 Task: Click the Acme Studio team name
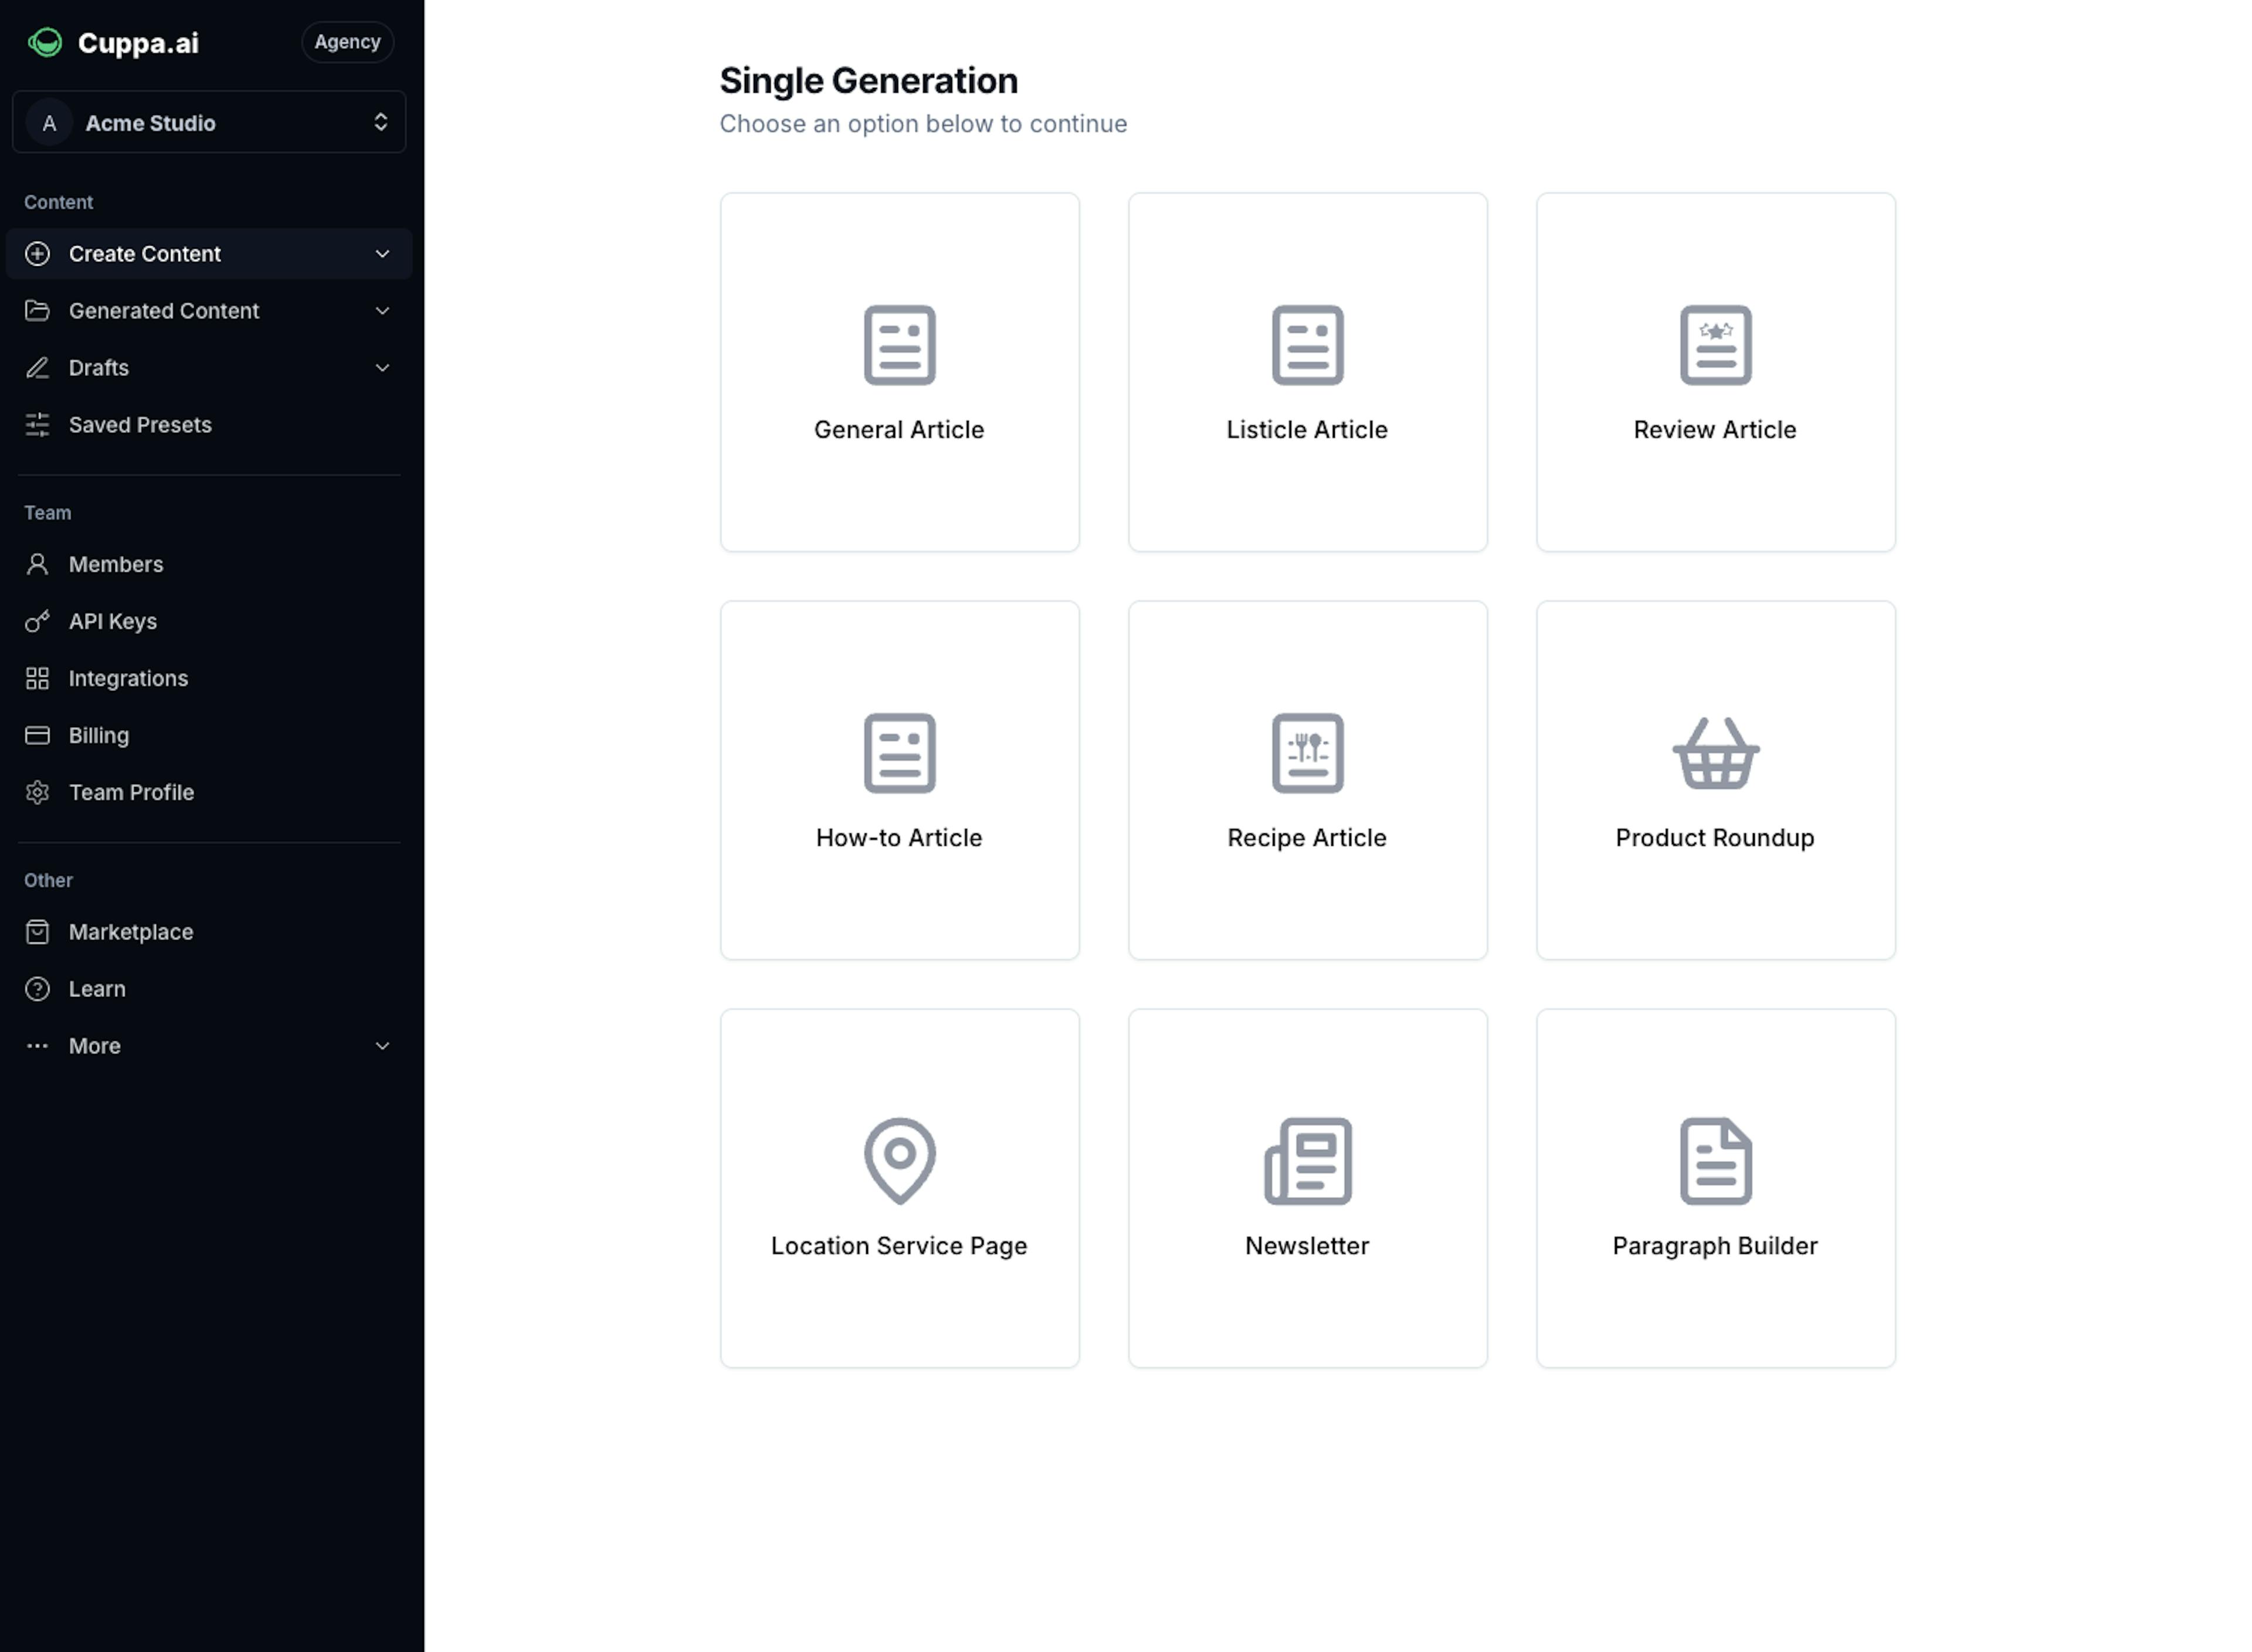pos(150,123)
